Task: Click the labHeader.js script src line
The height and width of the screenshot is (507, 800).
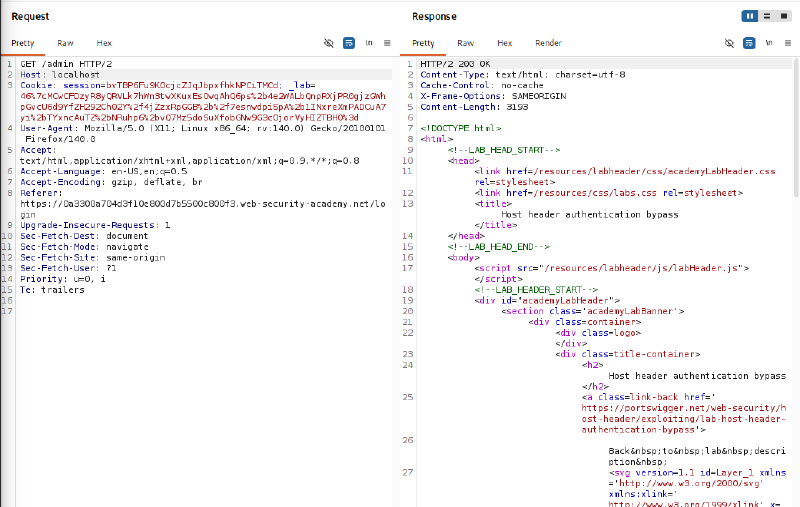Action: tap(612, 268)
